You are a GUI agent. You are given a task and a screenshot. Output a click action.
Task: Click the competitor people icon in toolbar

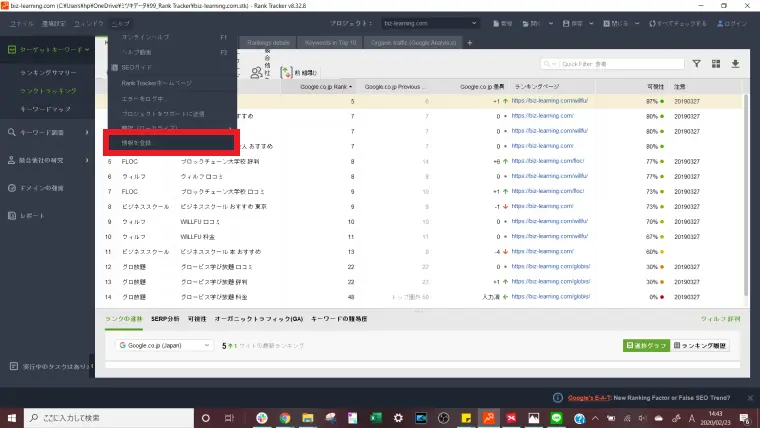coord(257,71)
